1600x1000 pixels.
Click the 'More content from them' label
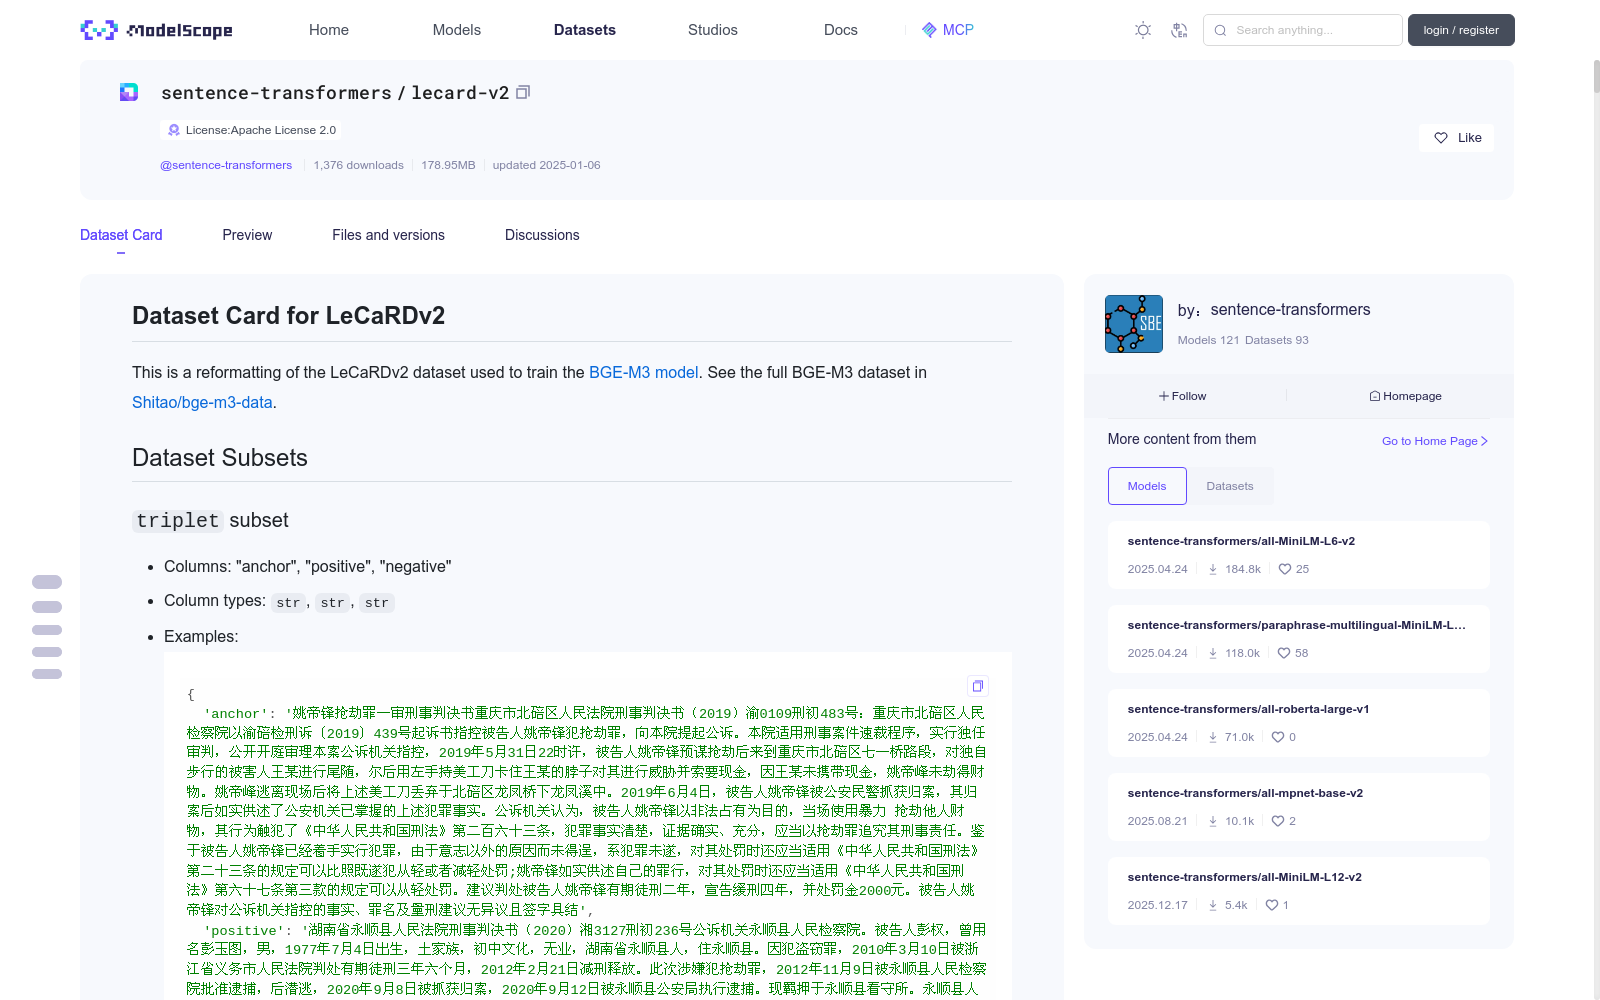point(1182,439)
